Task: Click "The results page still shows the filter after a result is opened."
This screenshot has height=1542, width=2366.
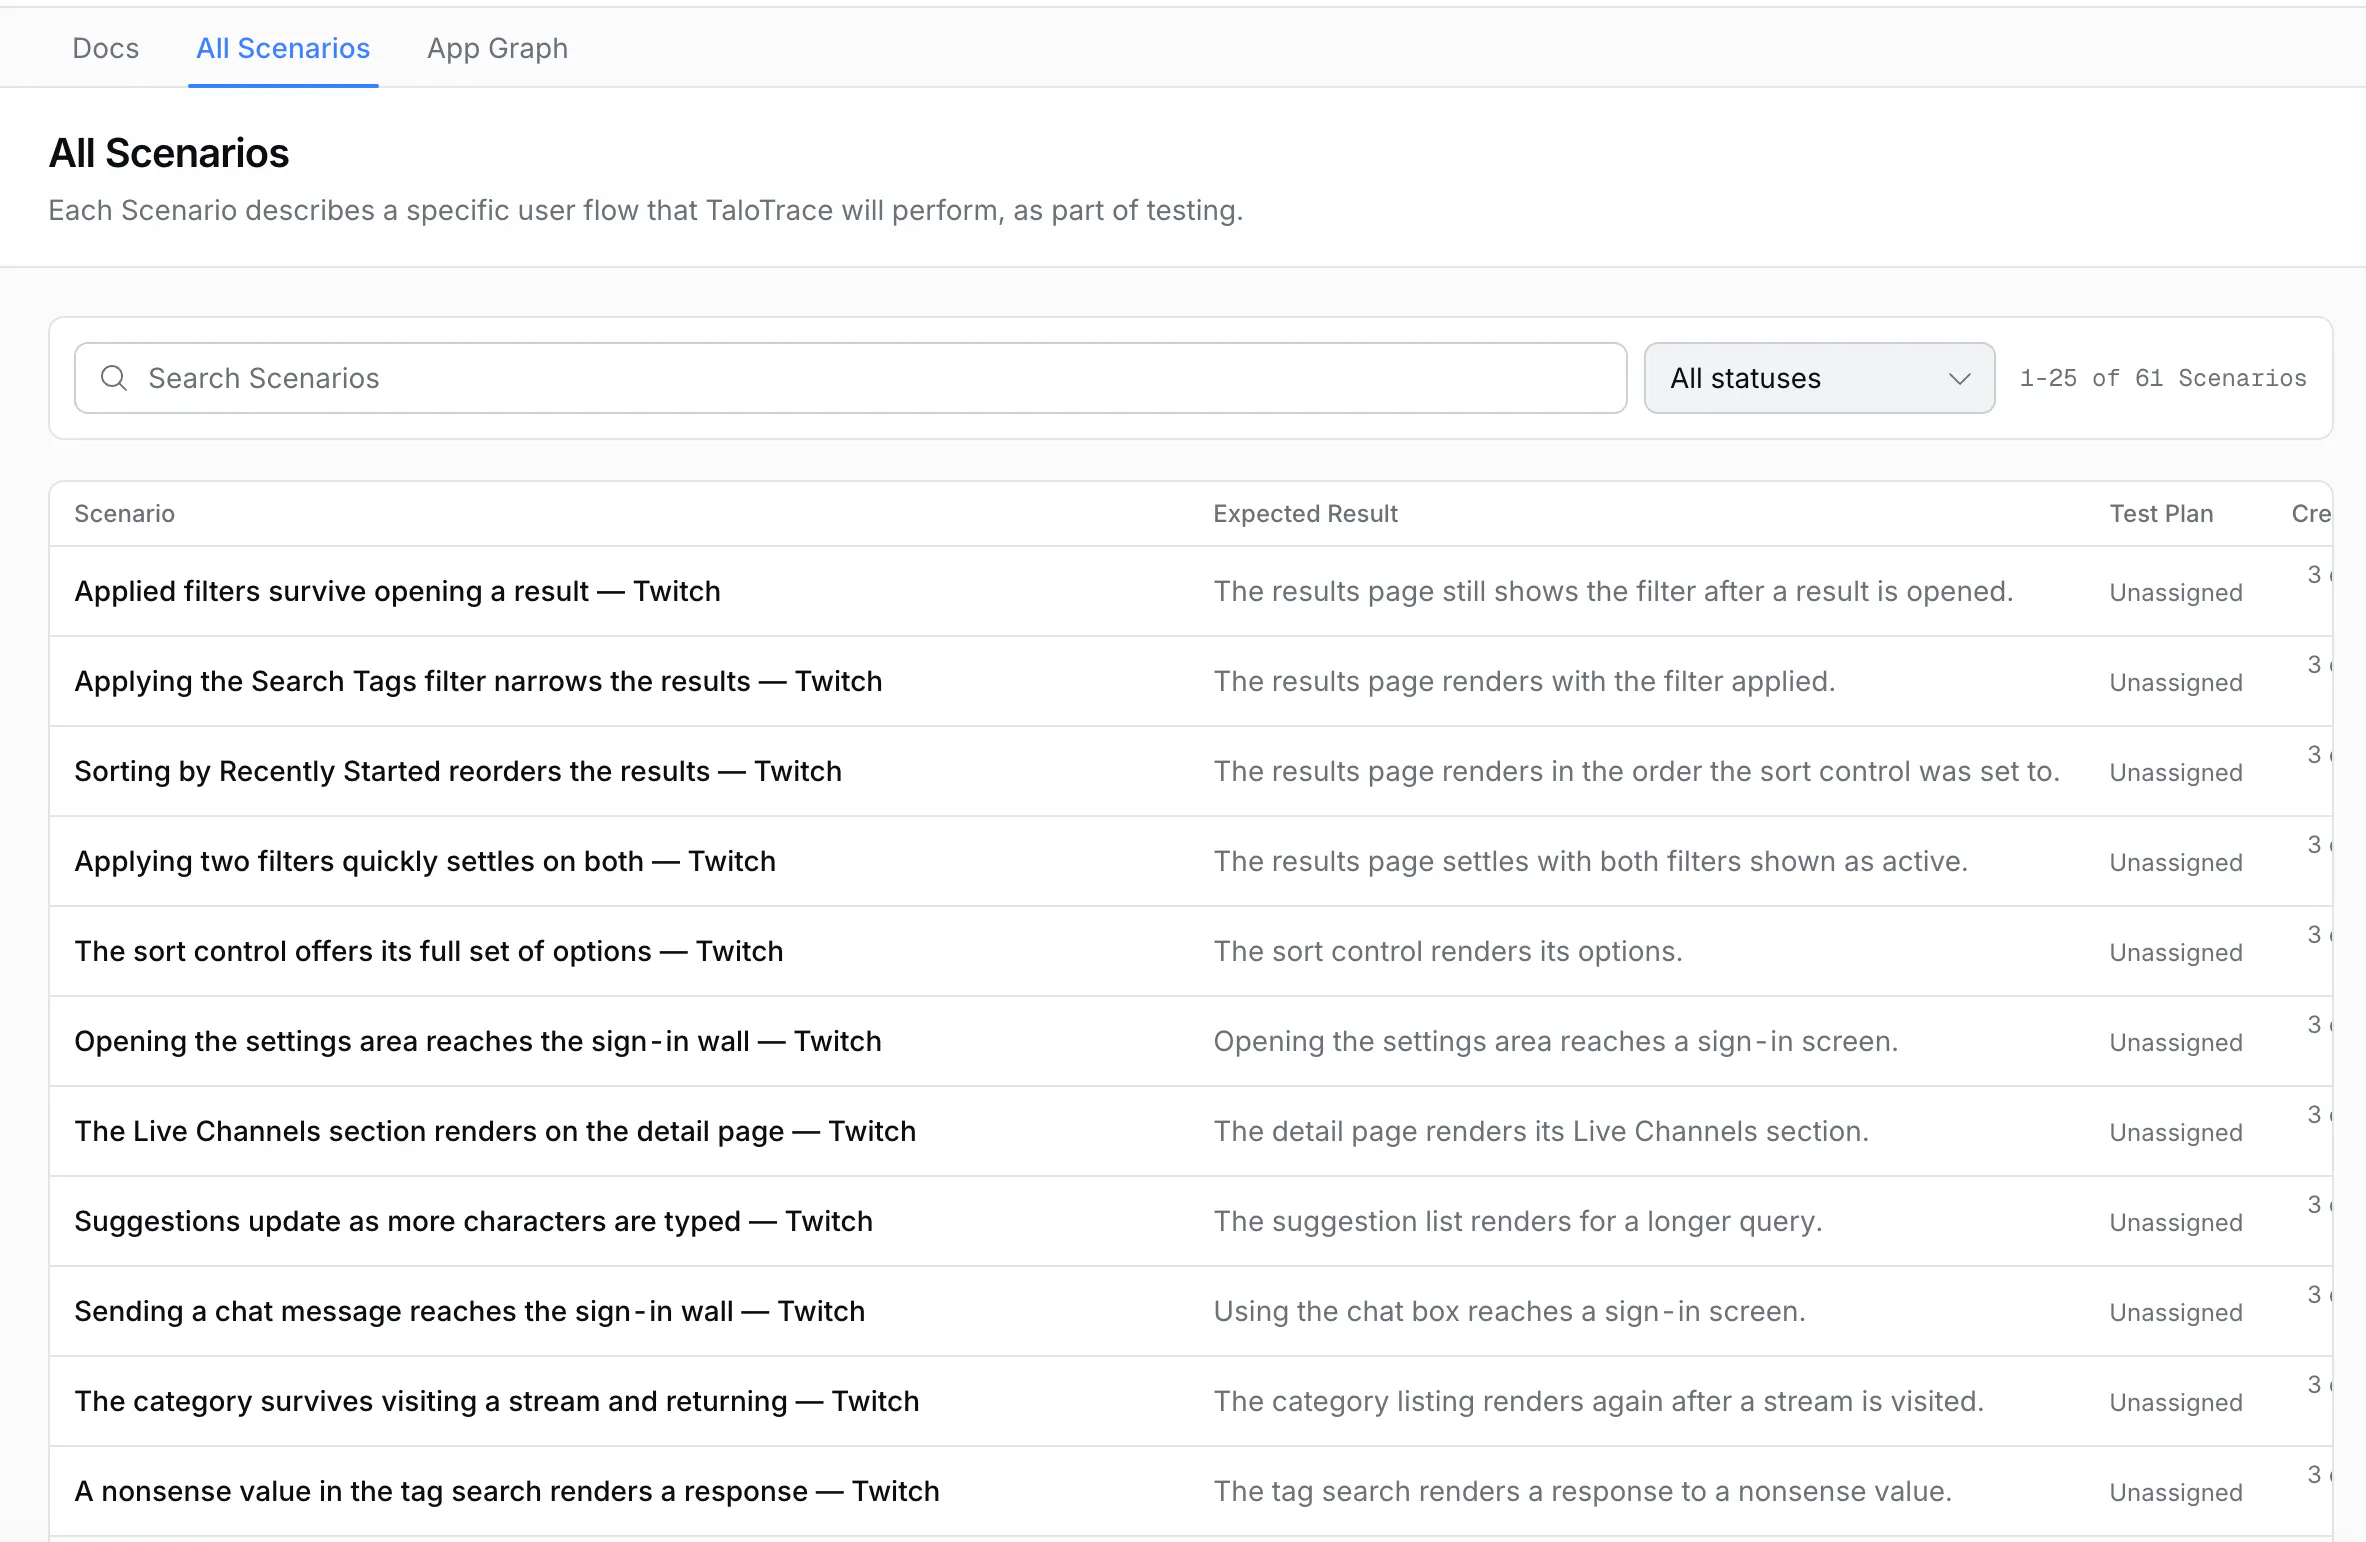Action: (1613, 591)
